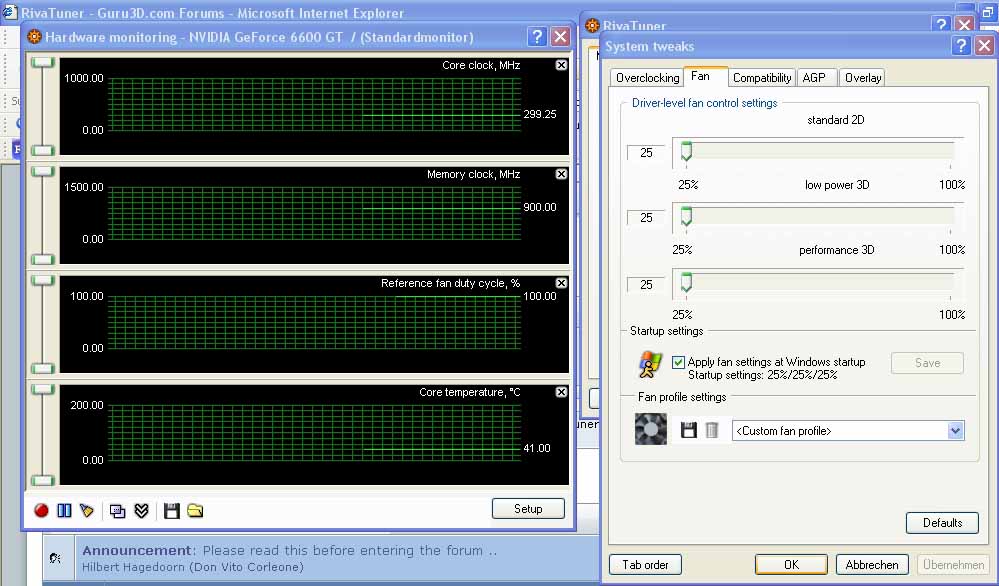This screenshot has width=999, height=586.
Task: Click the announcement icon in the forum row
Action: [55, 558]
